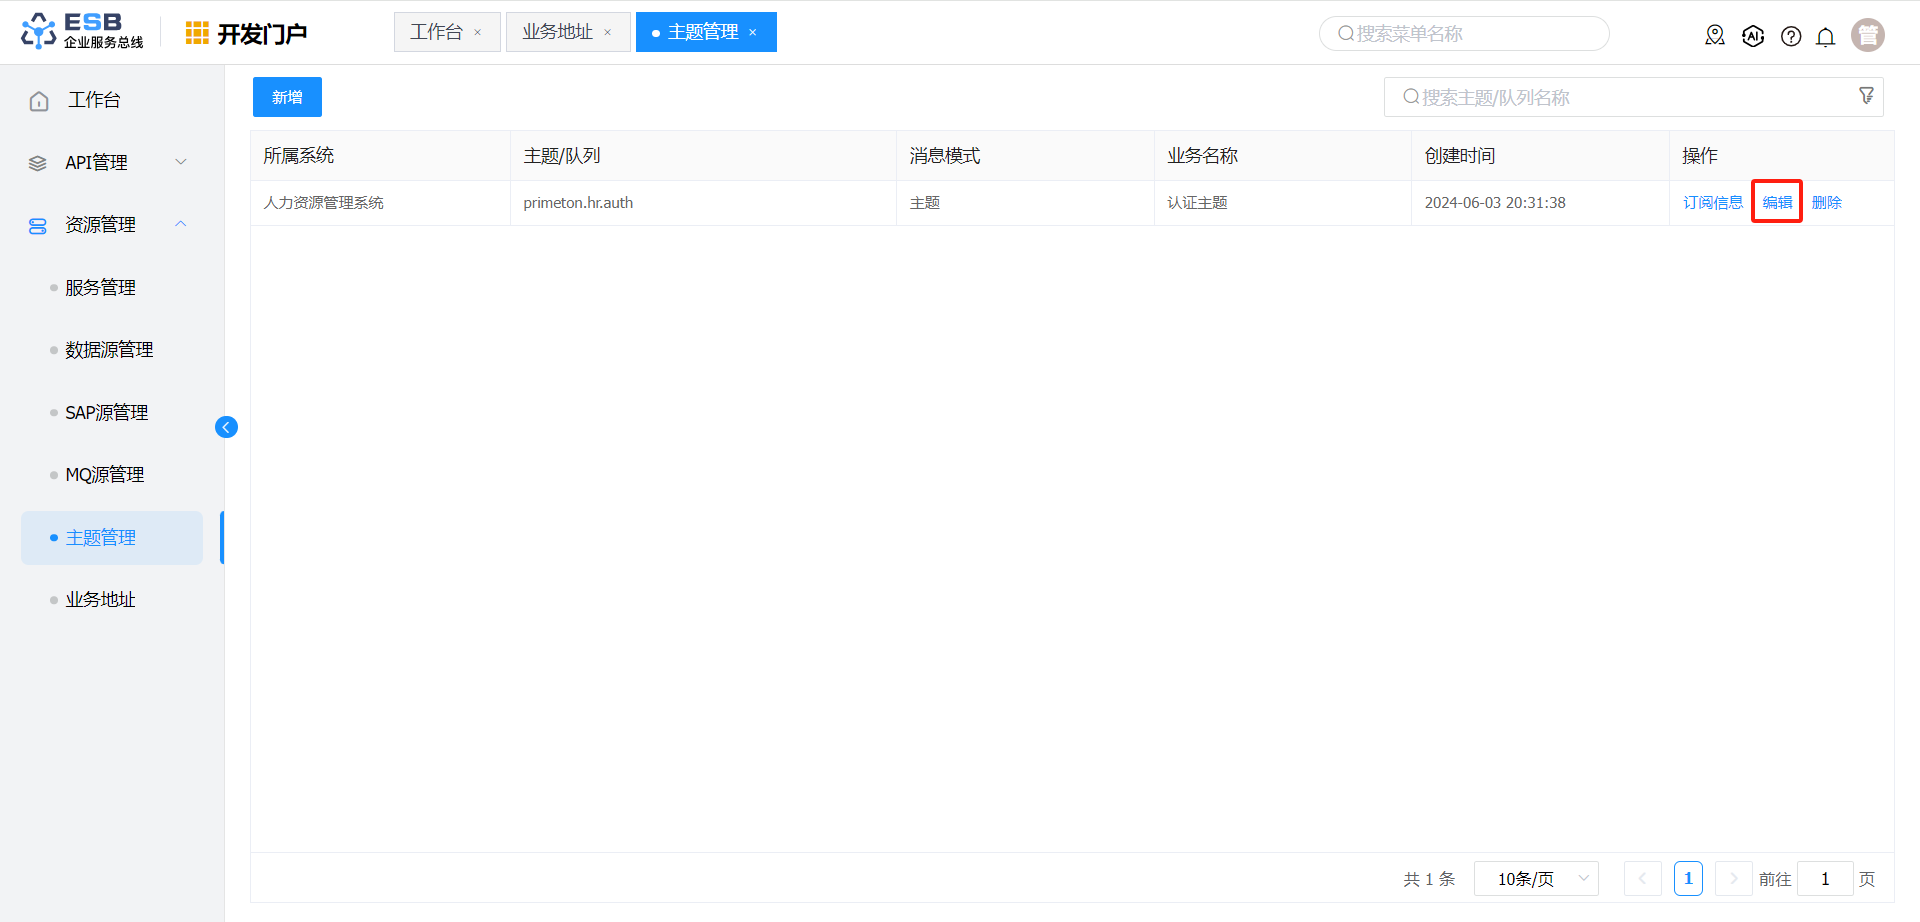Viewport: 1920px width, 922px height.
Task: Open the filter funnel icon in search
Action: 1866,96
